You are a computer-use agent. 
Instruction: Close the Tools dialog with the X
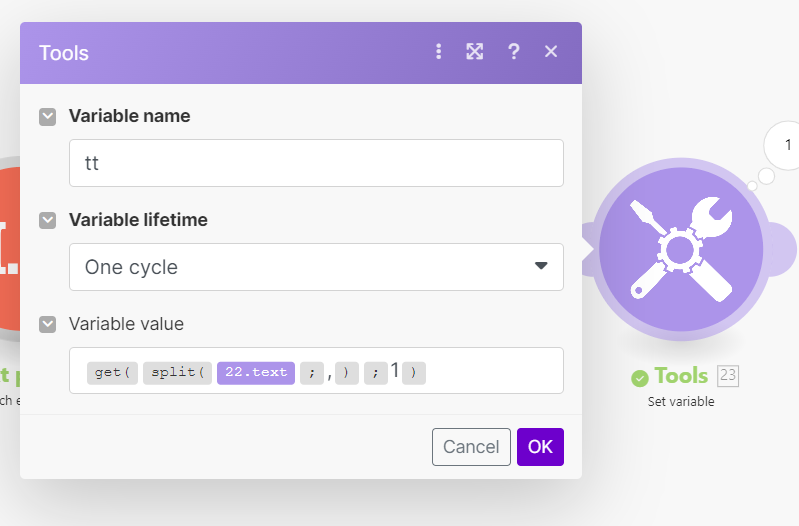pos(551,52)
